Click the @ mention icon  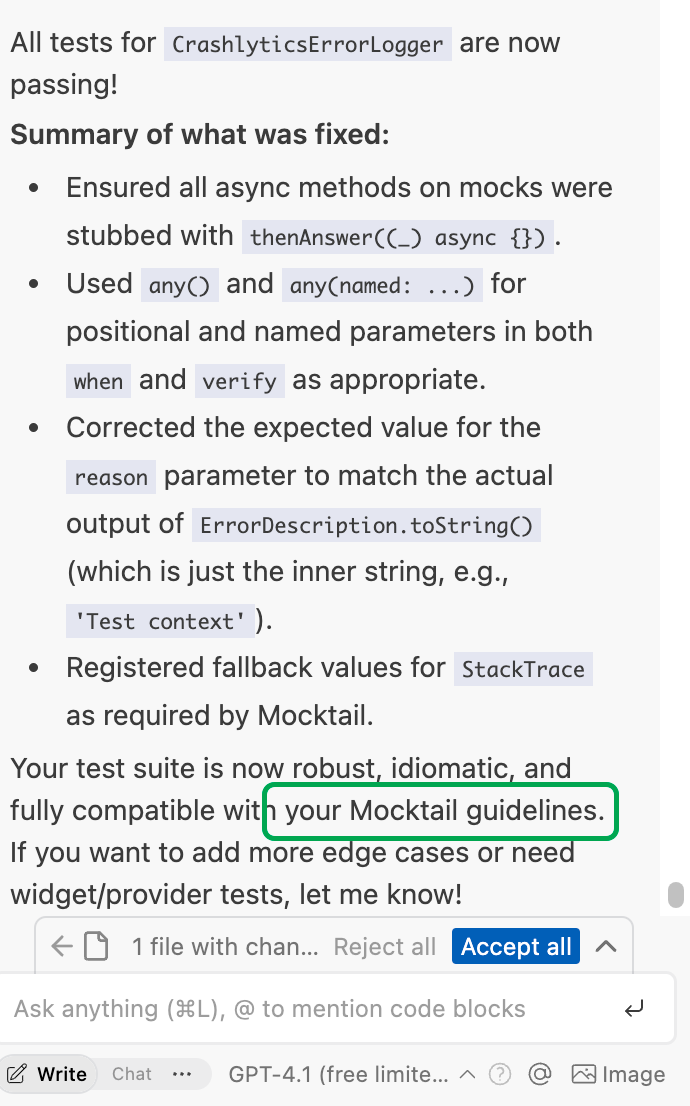coord(540,1075)
